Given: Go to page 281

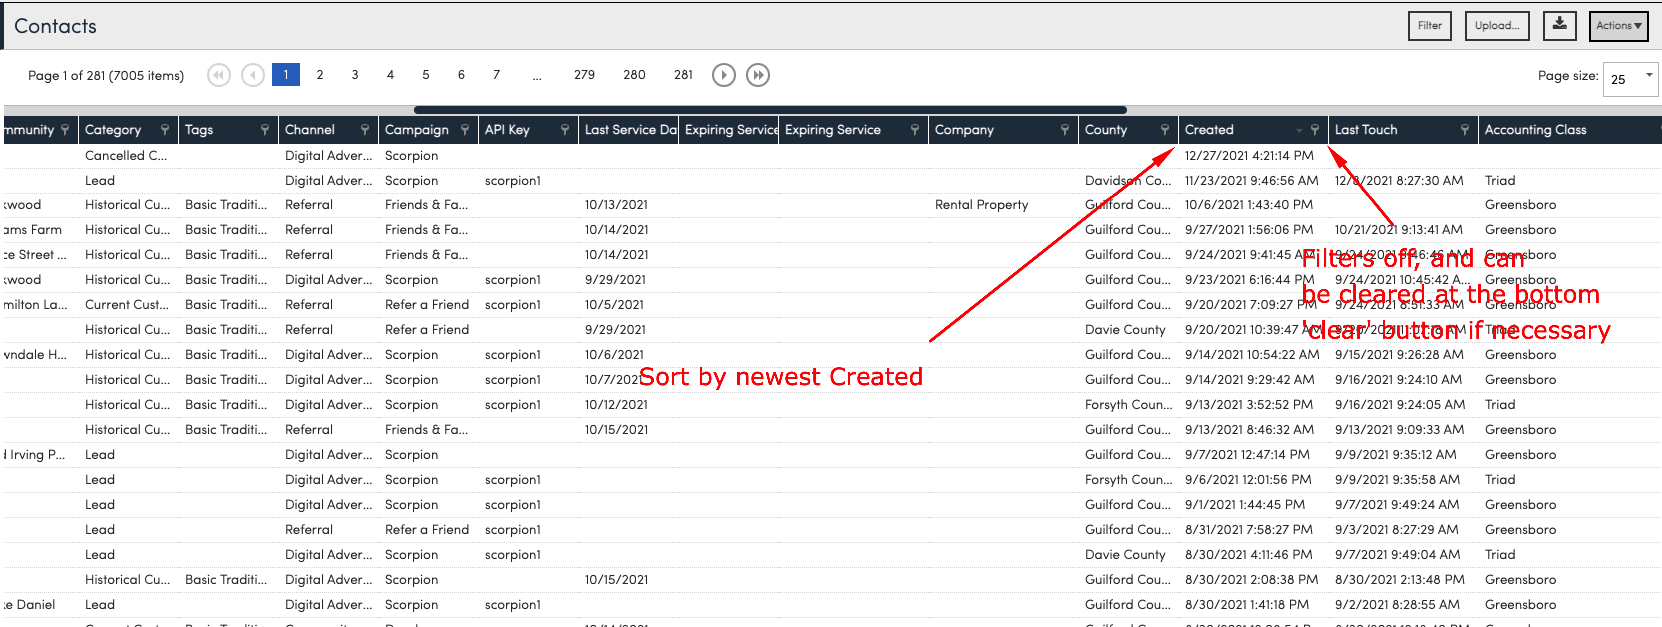Looking at the screenshot, I should coord(683,75).
